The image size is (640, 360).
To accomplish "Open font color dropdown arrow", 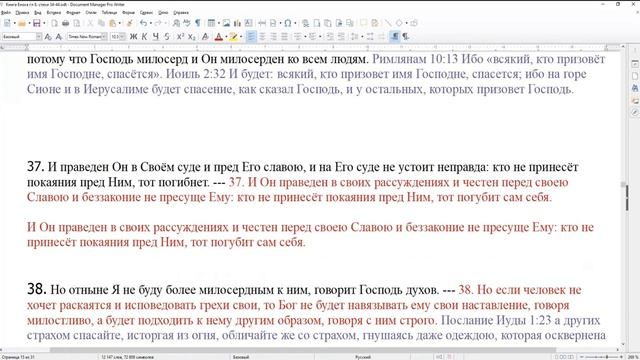I will point(226,37).
